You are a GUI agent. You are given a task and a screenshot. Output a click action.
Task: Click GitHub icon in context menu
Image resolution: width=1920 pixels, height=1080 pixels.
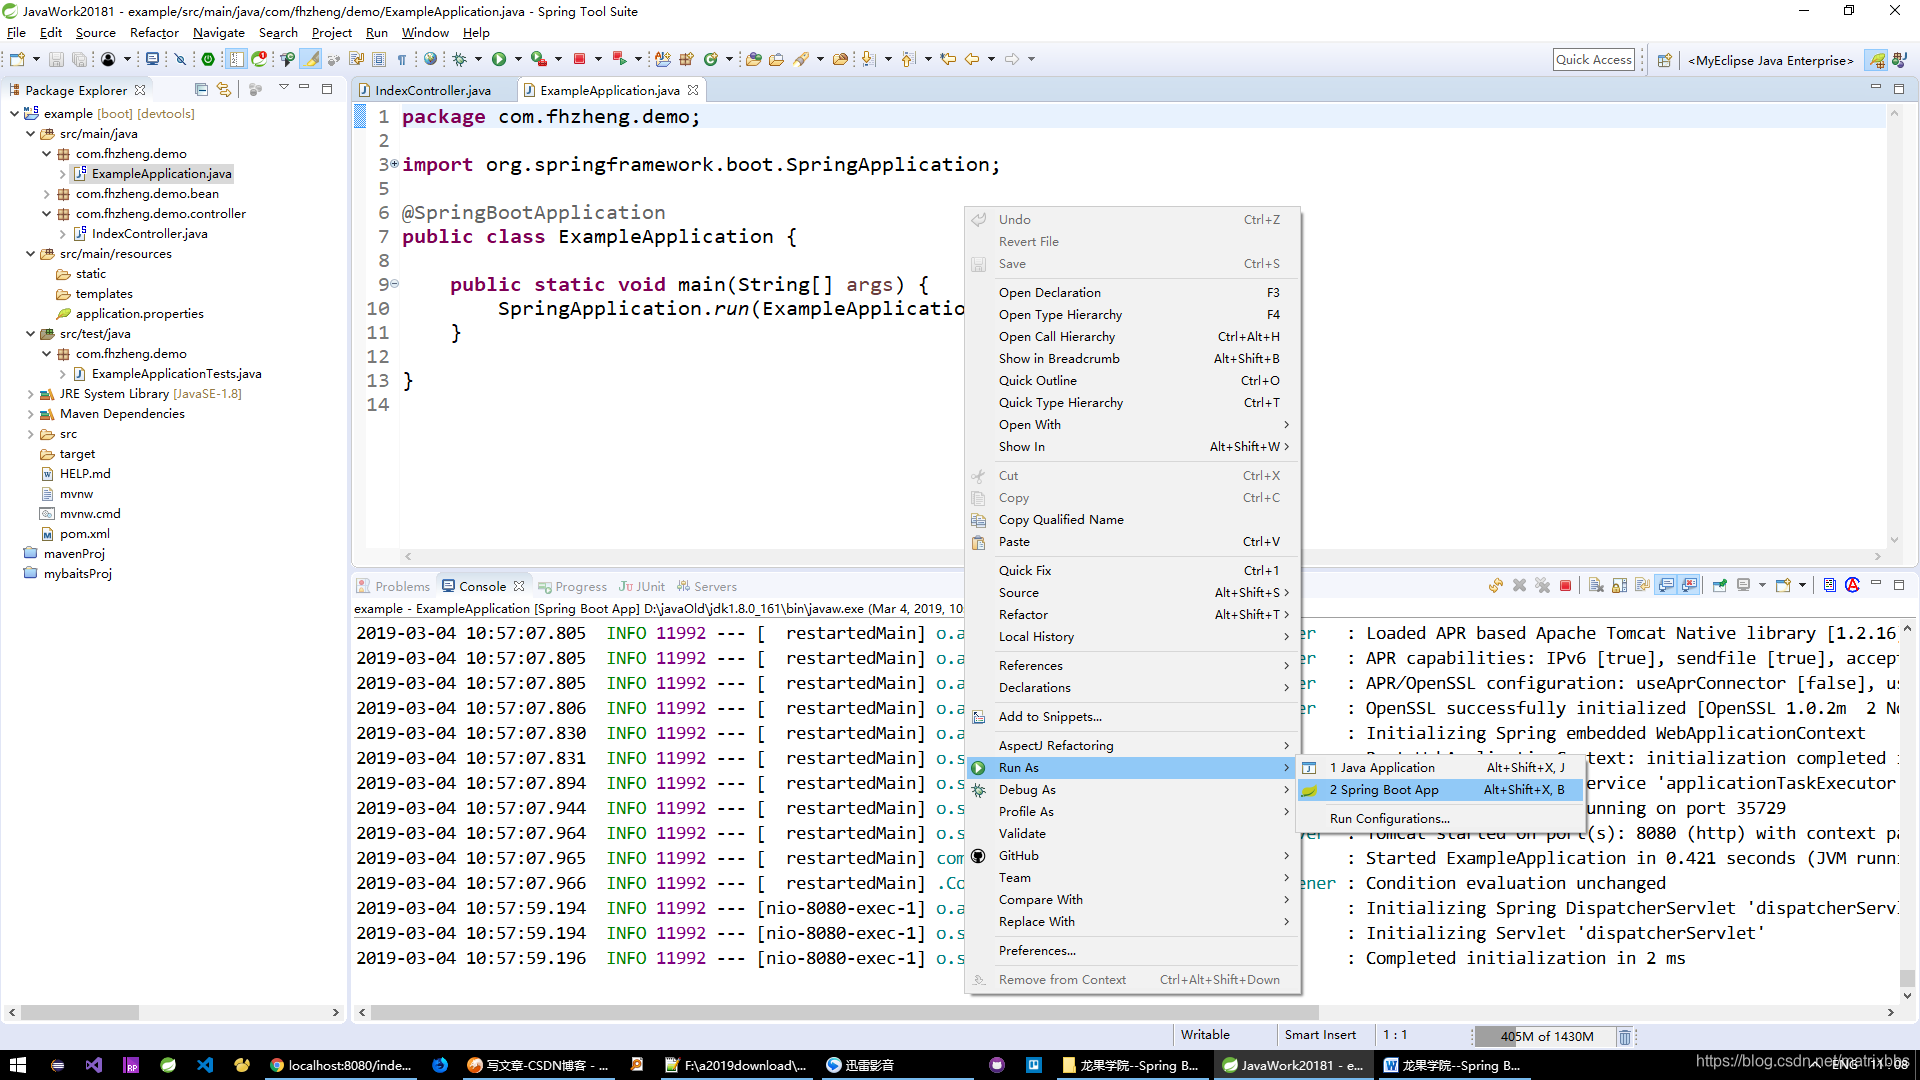(x=978, y=856)
